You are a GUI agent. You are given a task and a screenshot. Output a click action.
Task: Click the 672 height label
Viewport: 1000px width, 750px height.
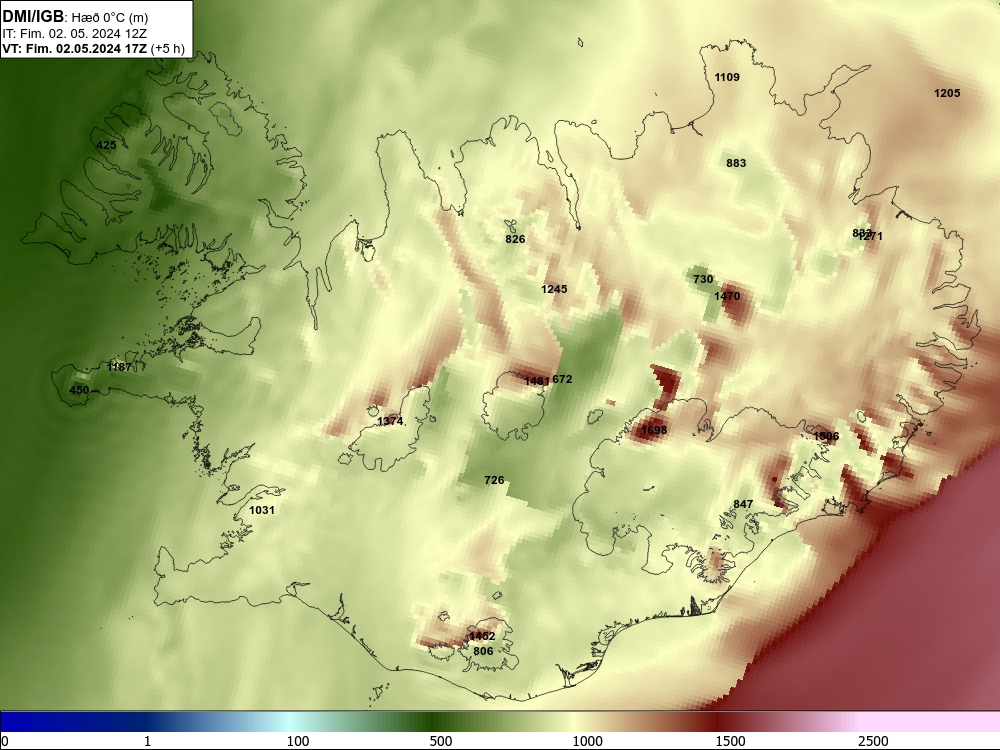[562, 379]
